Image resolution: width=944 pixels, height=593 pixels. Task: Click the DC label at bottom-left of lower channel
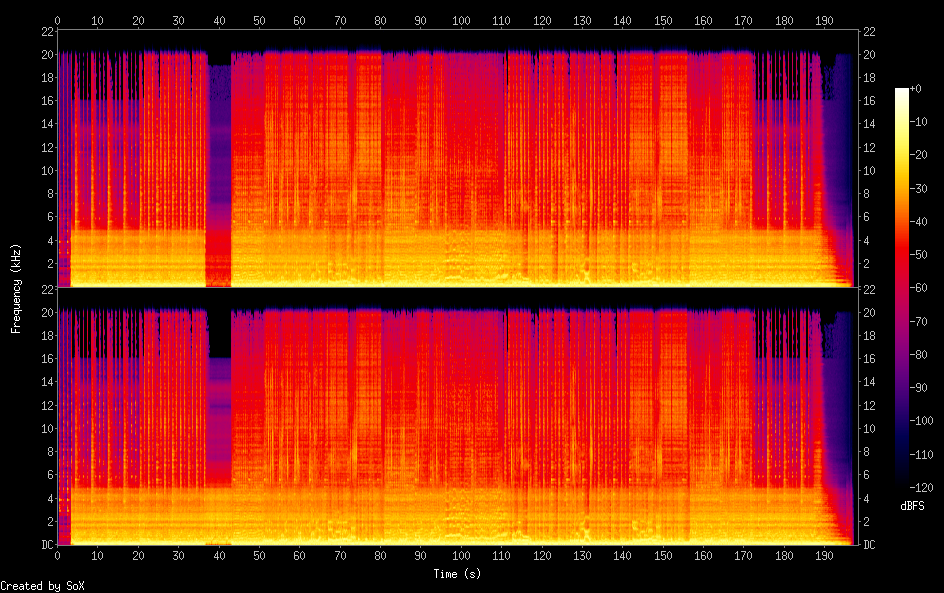pyautogui.click(x=45, y=545)
